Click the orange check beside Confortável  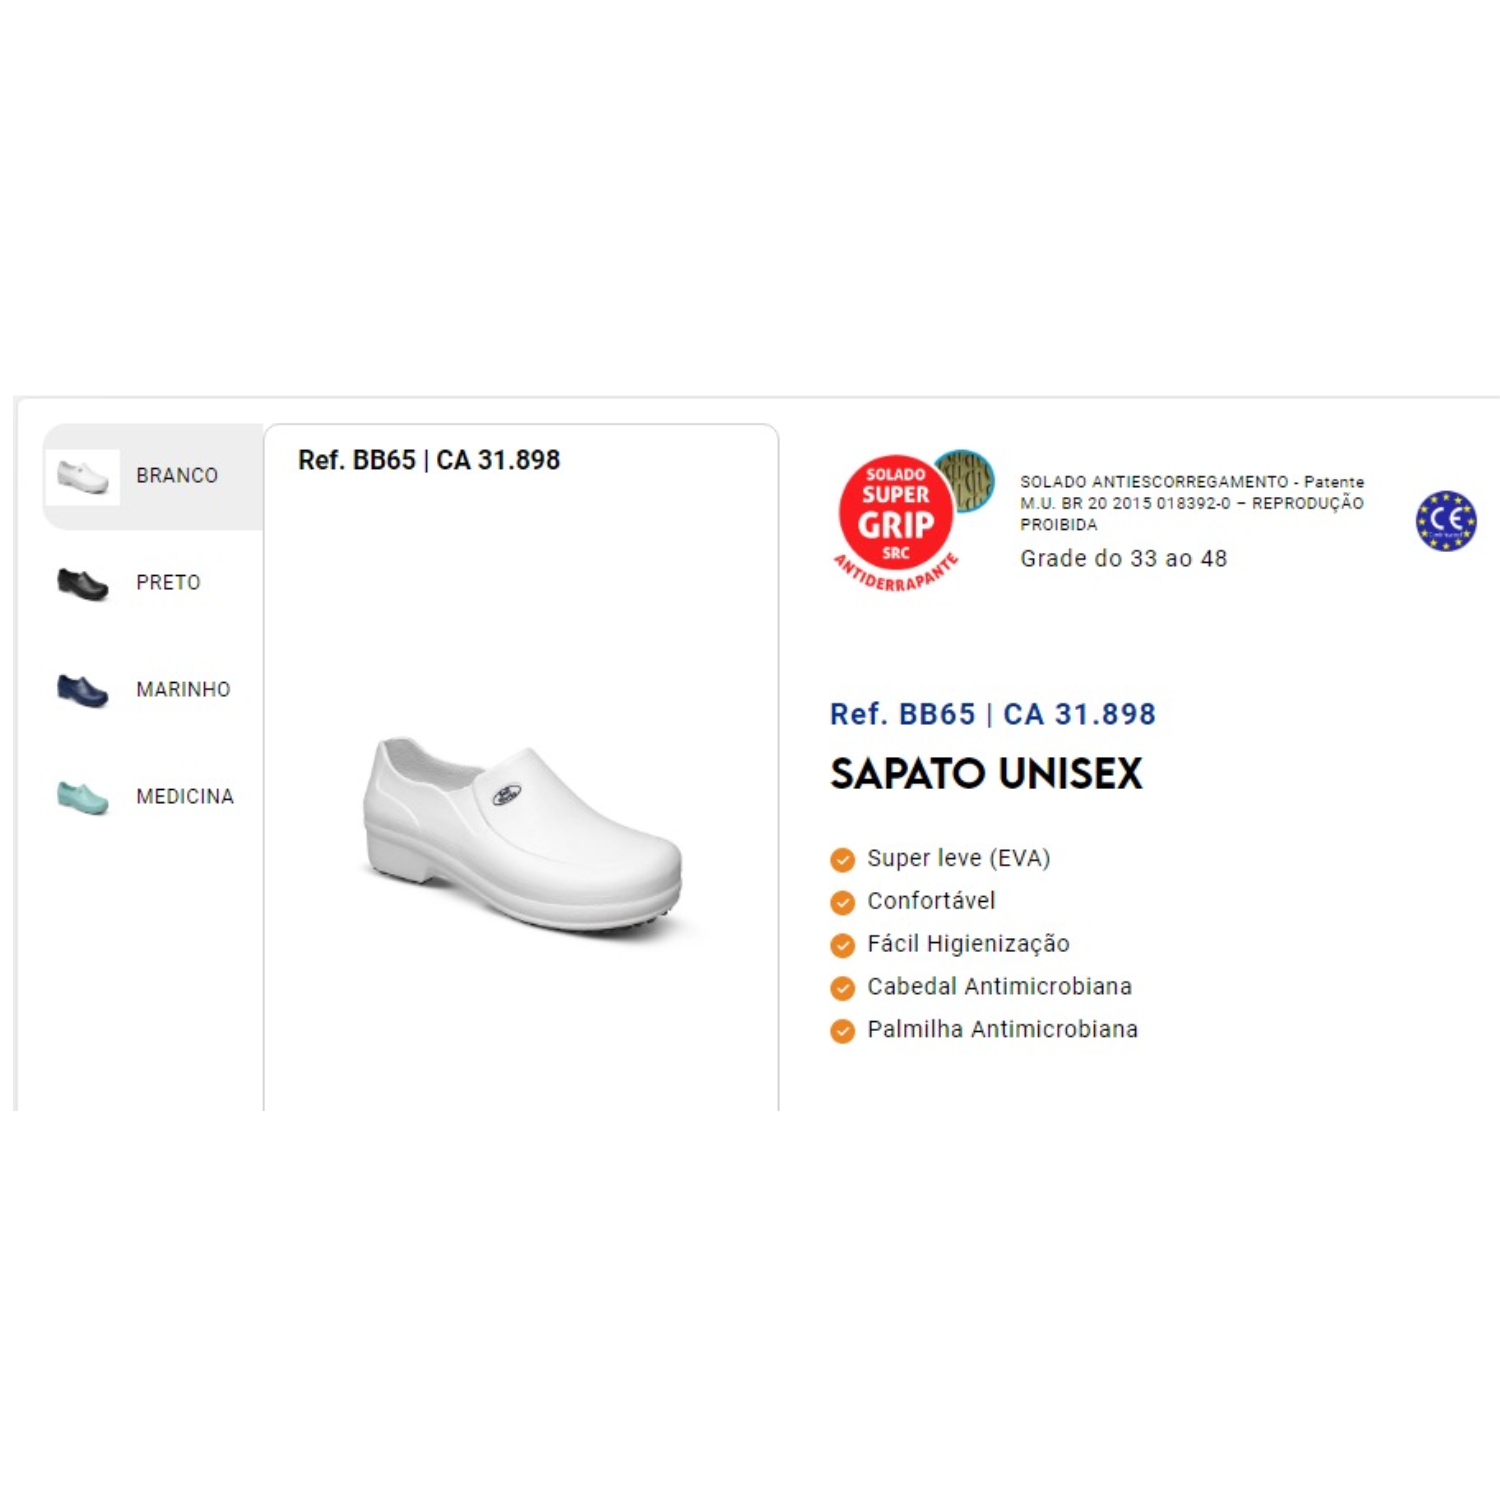point(843,903)
